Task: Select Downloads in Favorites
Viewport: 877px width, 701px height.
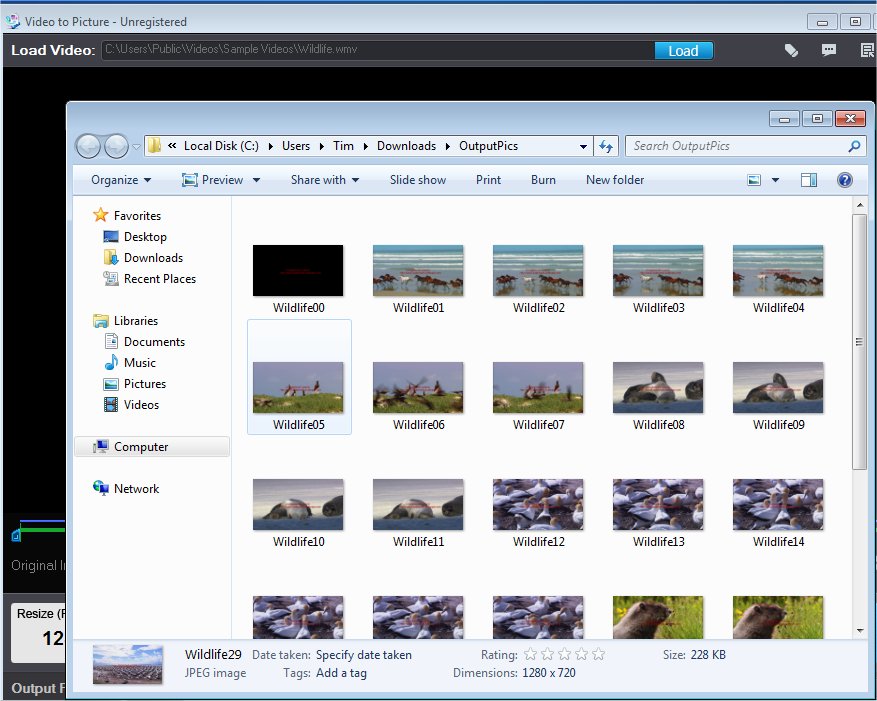Action: [152, 258]
